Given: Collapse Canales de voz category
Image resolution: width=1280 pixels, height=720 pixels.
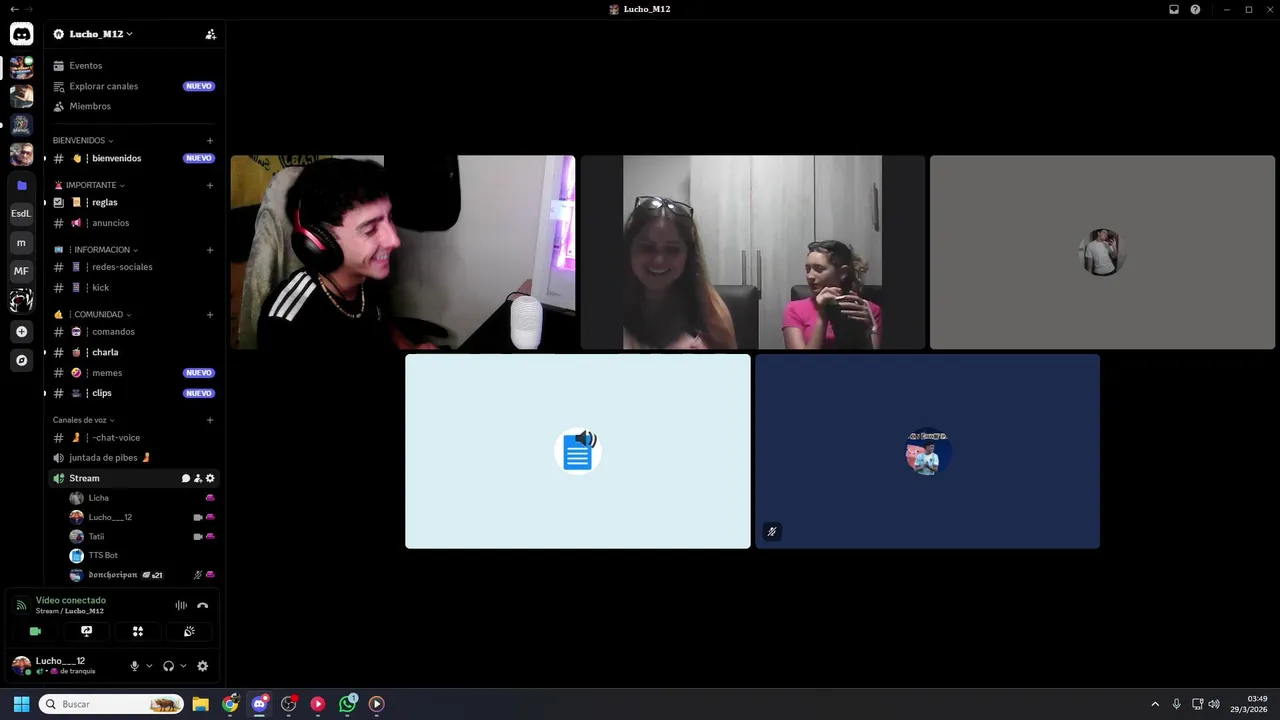Looking at the screenshot, I should click(x=84, y=420).
